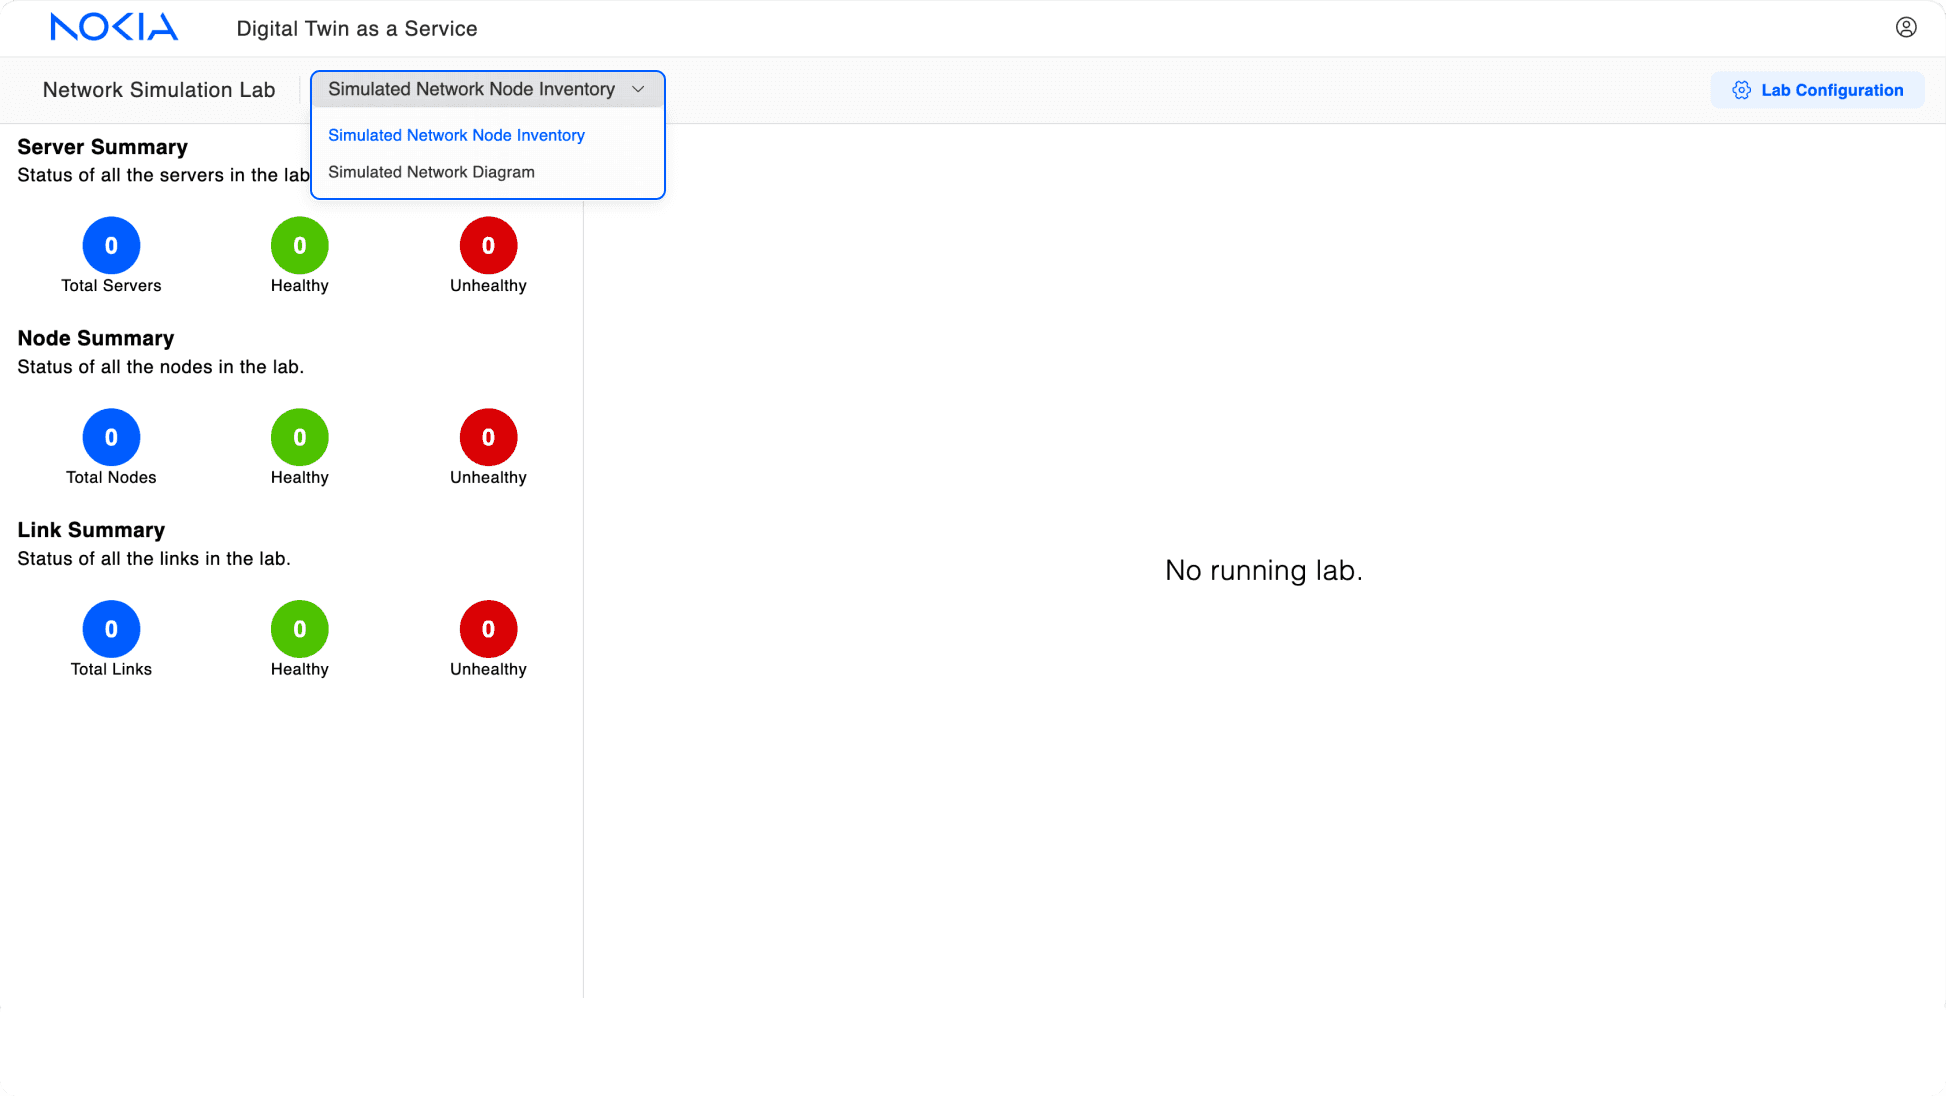Click the green Healthy servers circle
Viewport: 1946px width, 1096px height.
299,245
